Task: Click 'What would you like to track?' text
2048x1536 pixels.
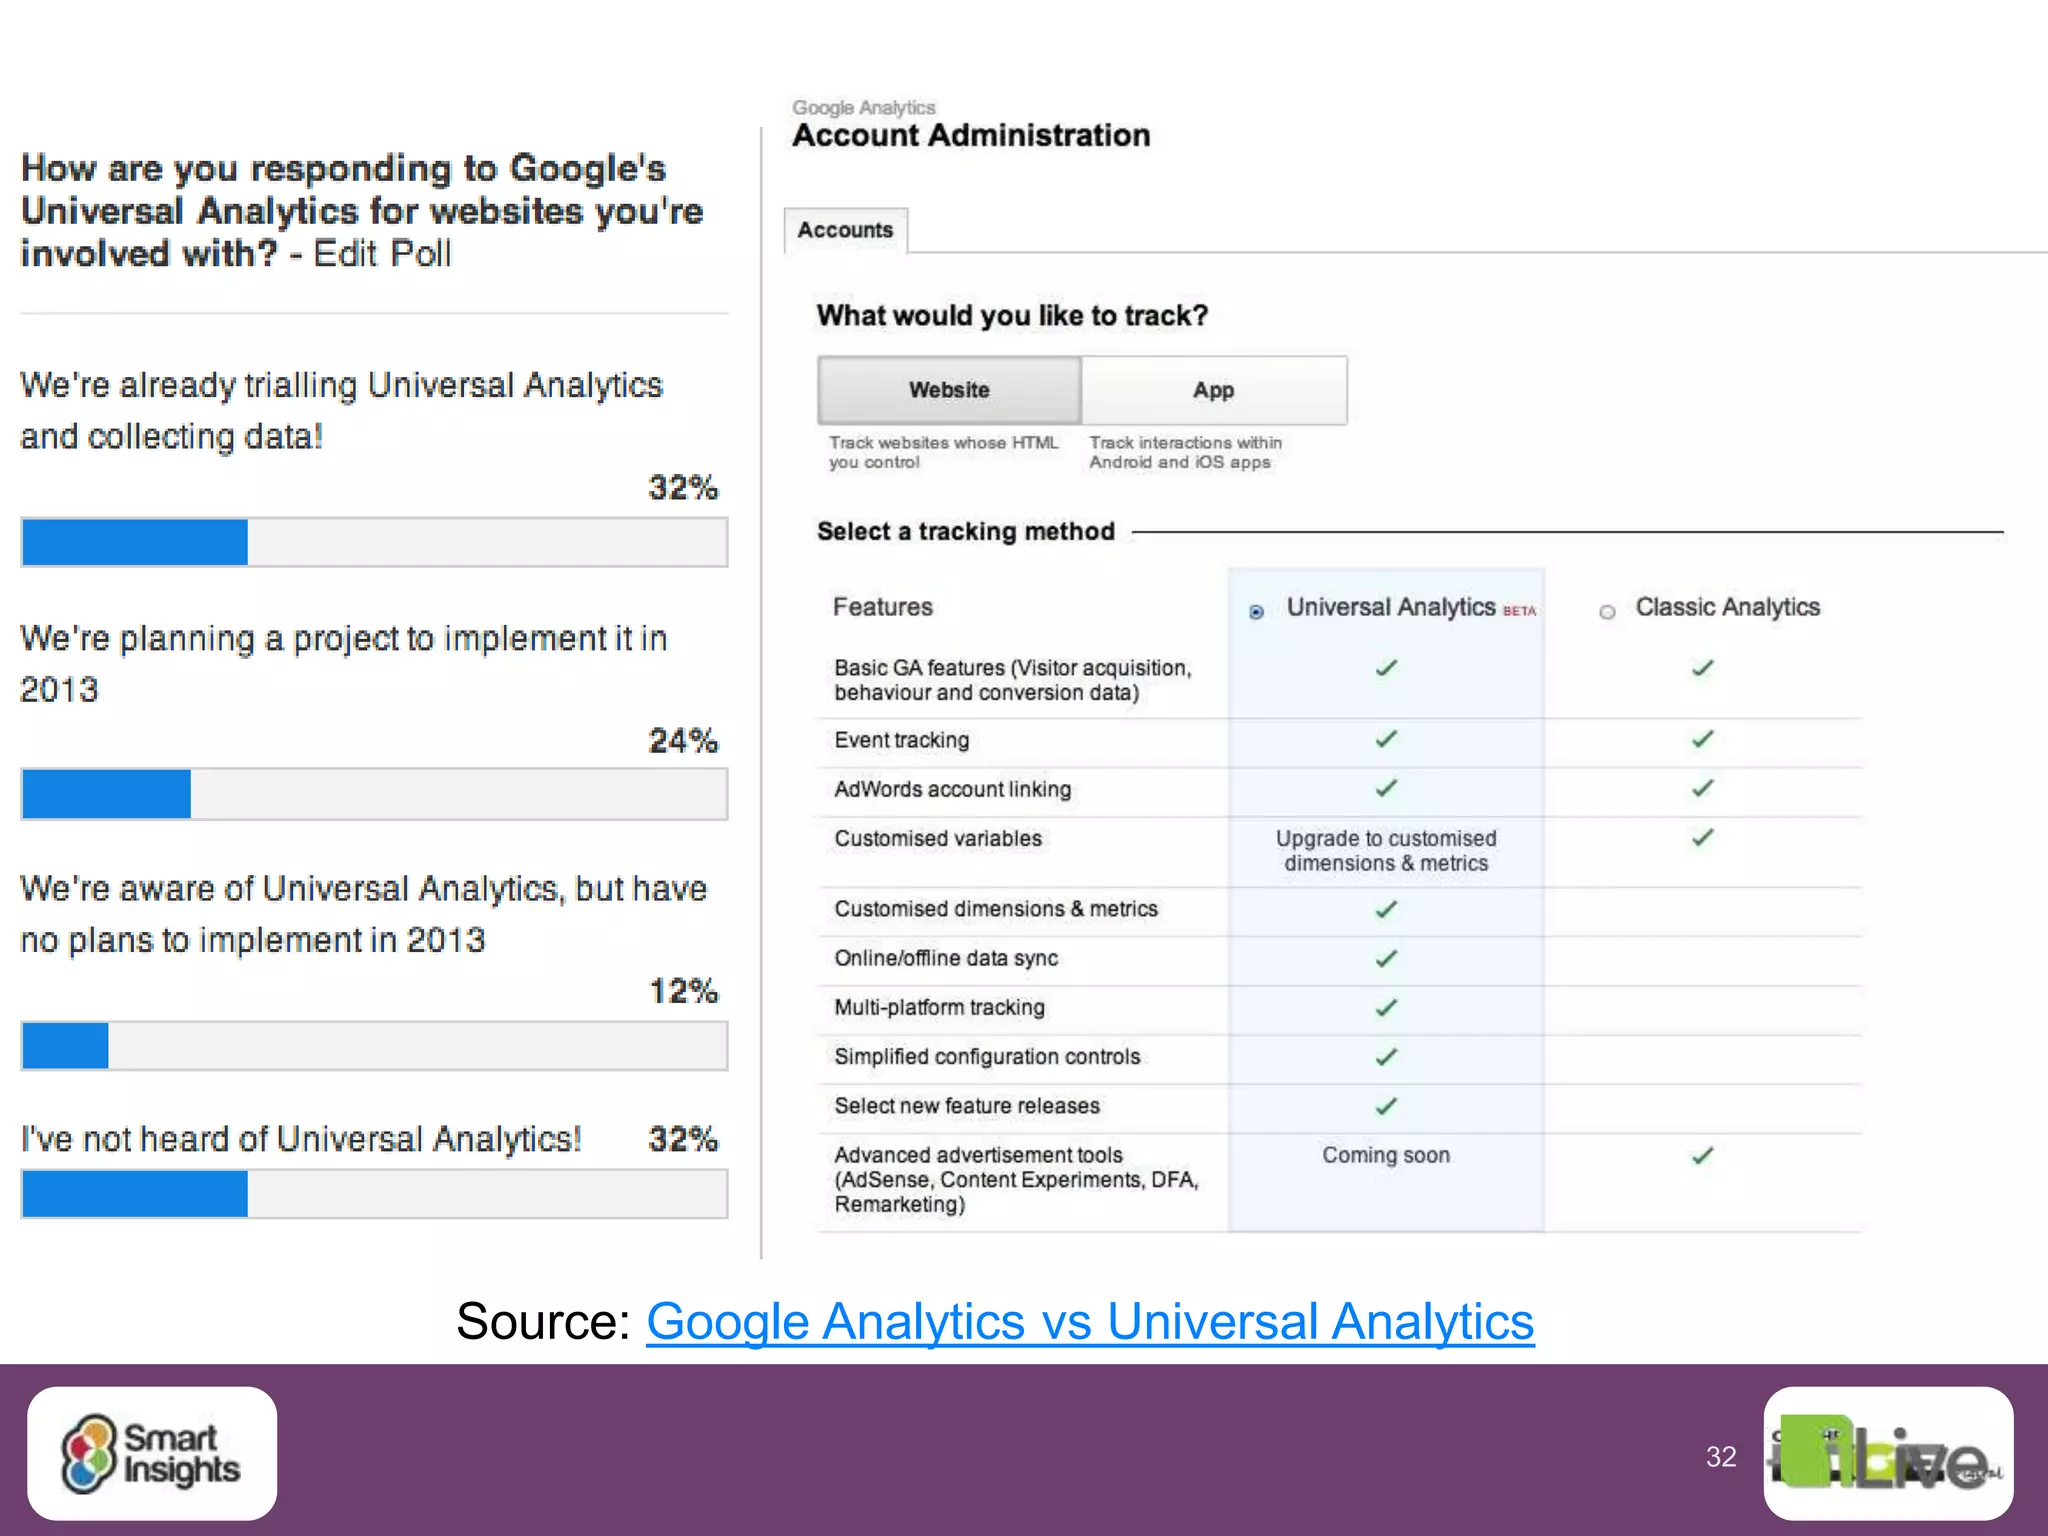Action: coord(1012,316)
